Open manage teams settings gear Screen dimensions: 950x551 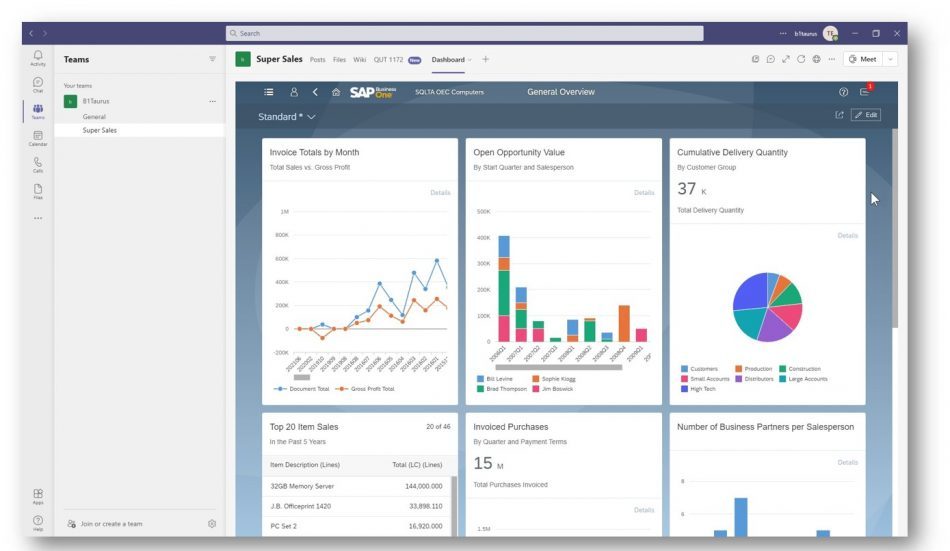coord(211,524)
